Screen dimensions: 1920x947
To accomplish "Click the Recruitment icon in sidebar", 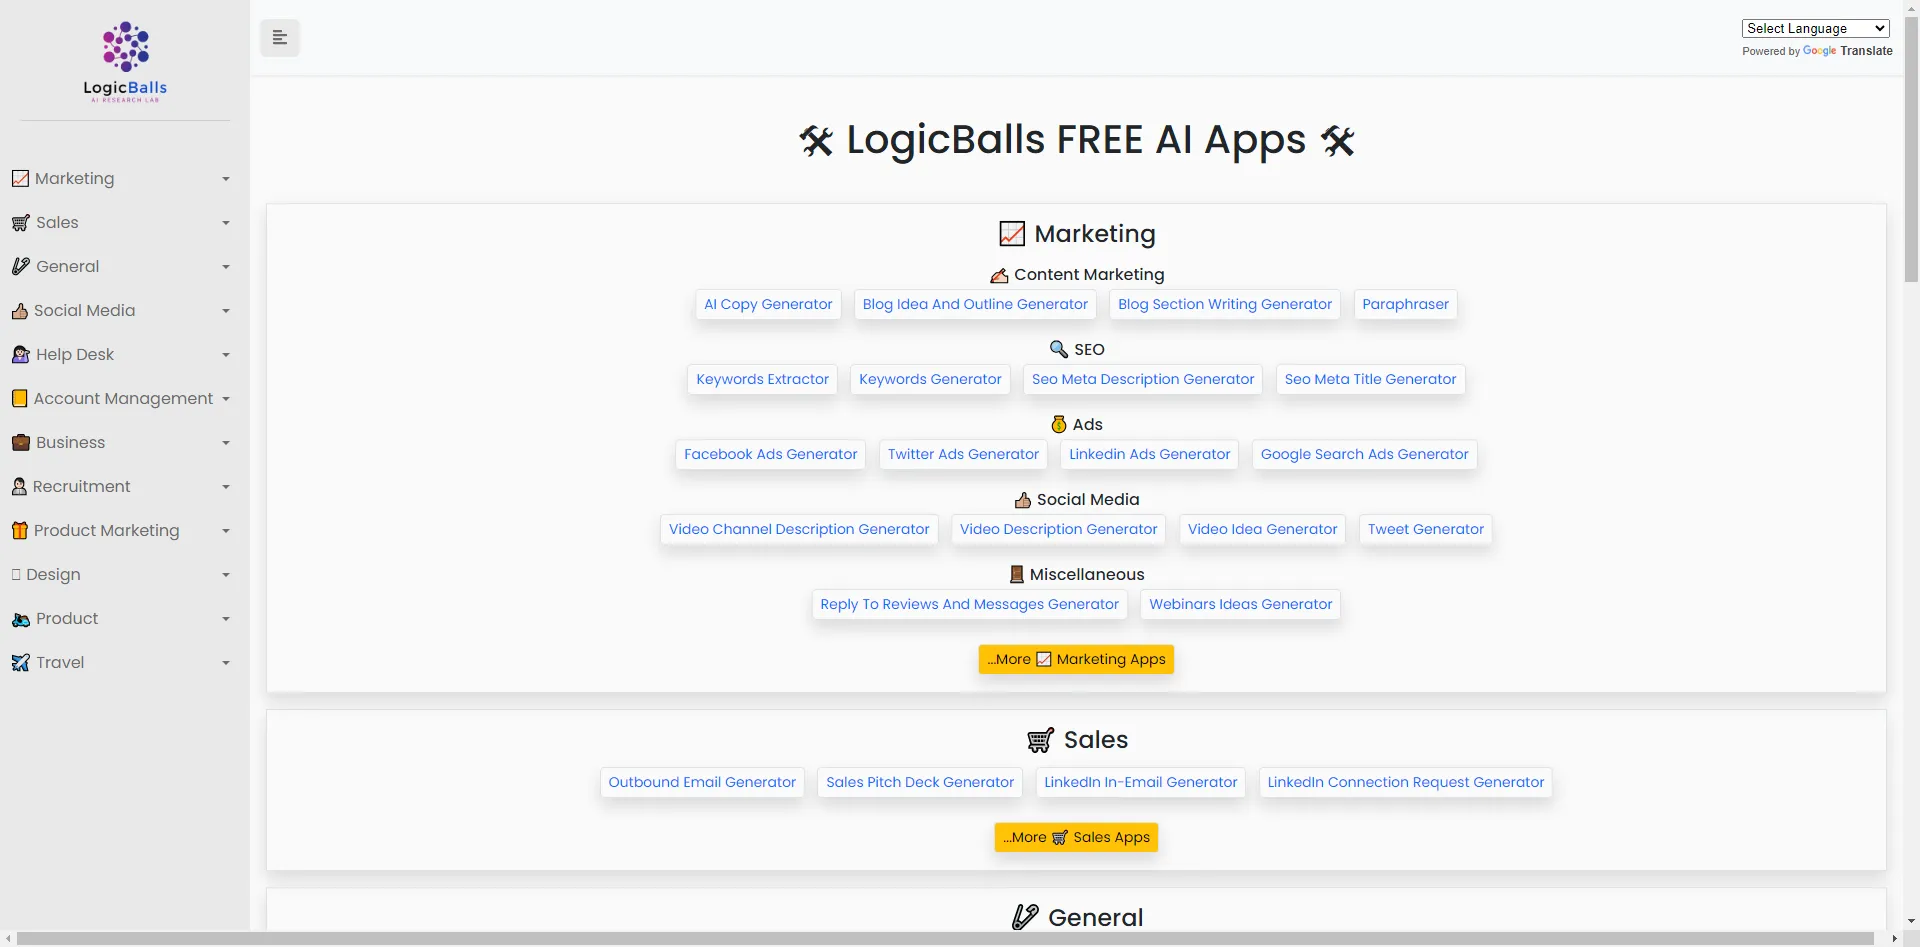I will [x=18, y=486].
